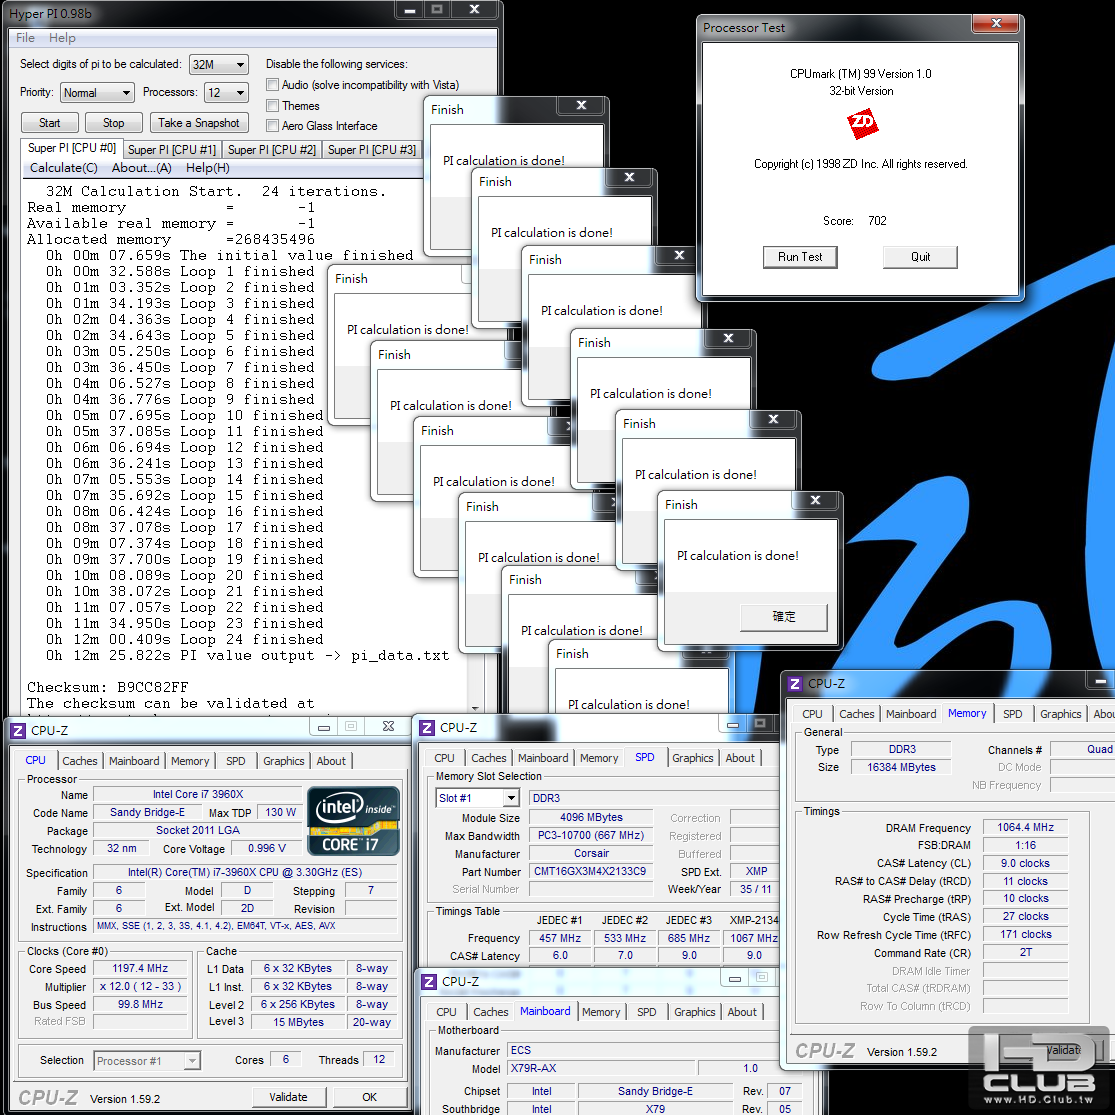Image resolution: width=1115 pixels, height=1115 pixels.
Task: Click the Z icon of the CPU-Z CPU tab window
Action: pos(18,730)
